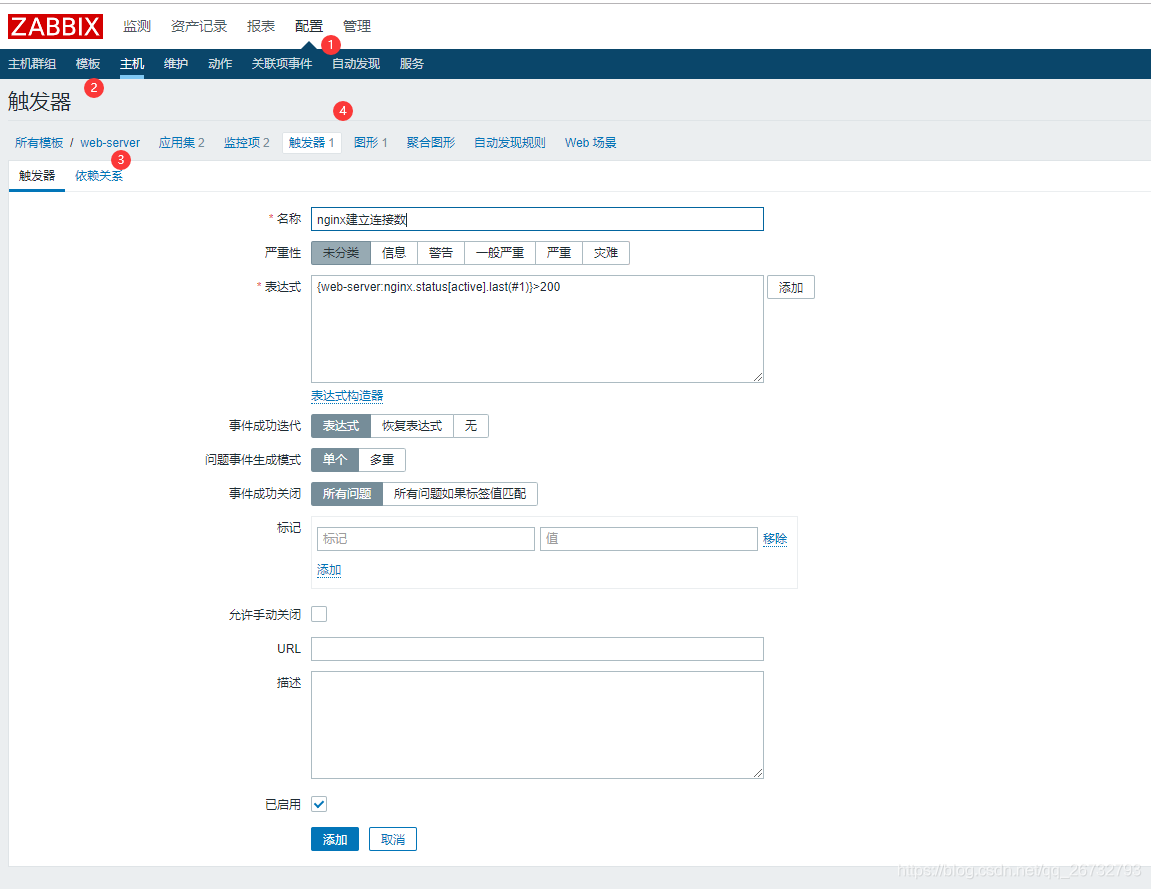Go to 自动发现 submenu
Screen dimensions: 1151x889
pos(356,64)
